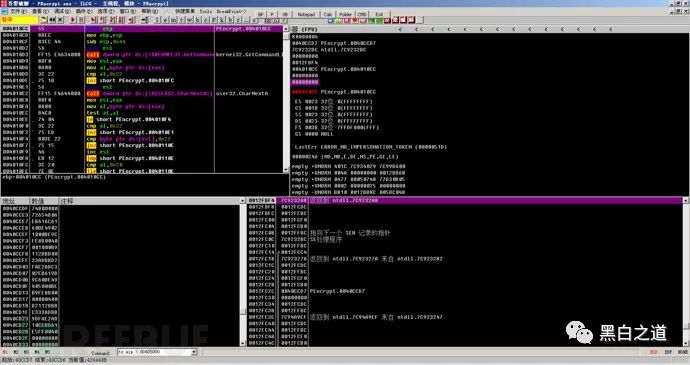
Task: Open the Command bar dropdown arrow
Action: [x=194, y=352]
